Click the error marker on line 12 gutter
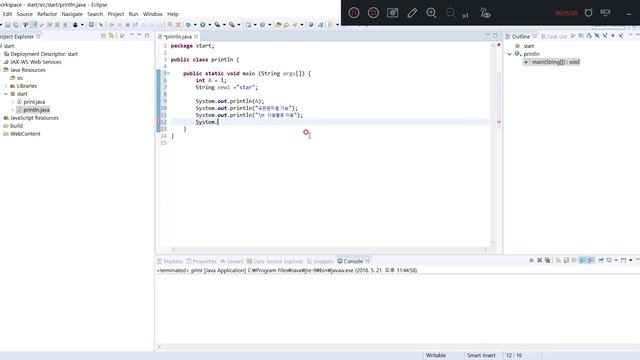640x360 pixels. [158, 122]
